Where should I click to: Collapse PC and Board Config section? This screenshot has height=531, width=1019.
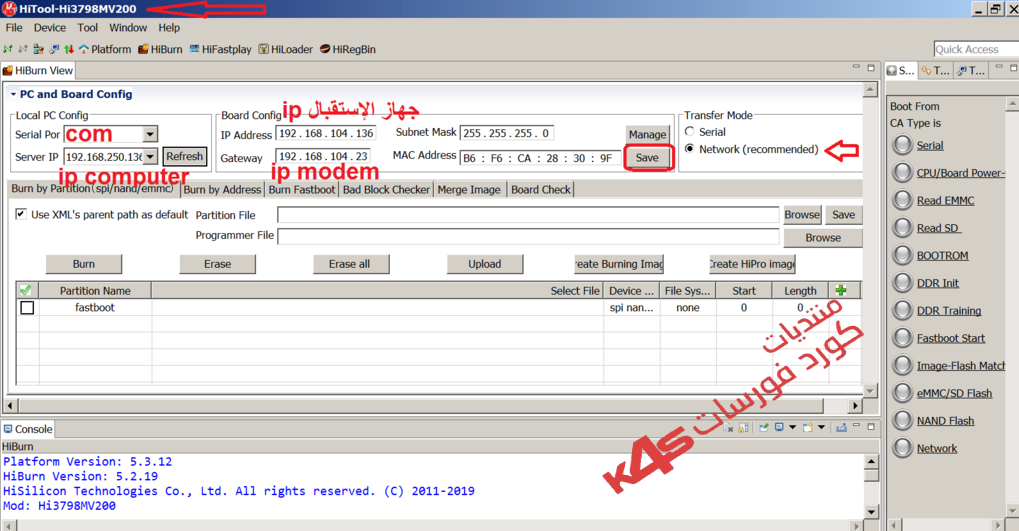pyautogui.click(x=13, y=94)
